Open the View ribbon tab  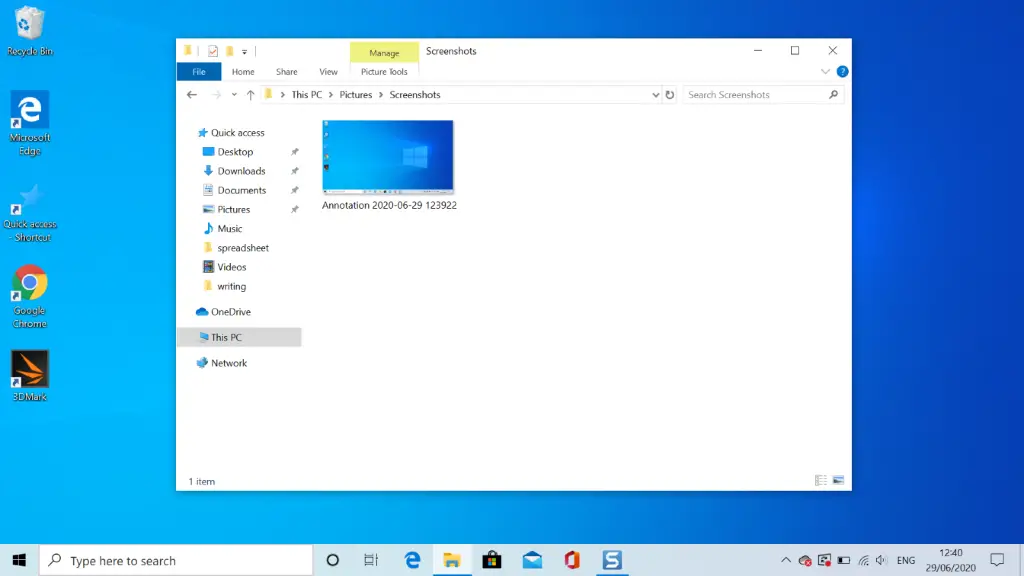(x=328, y=72)
